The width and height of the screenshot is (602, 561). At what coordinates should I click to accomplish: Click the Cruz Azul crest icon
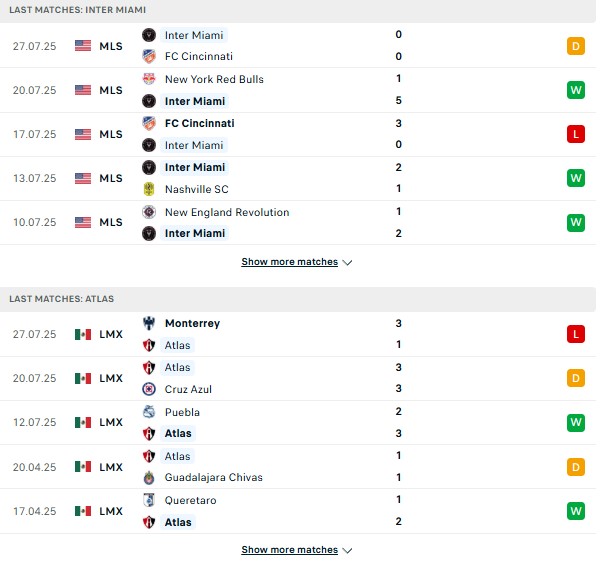(x=149, y=389)
